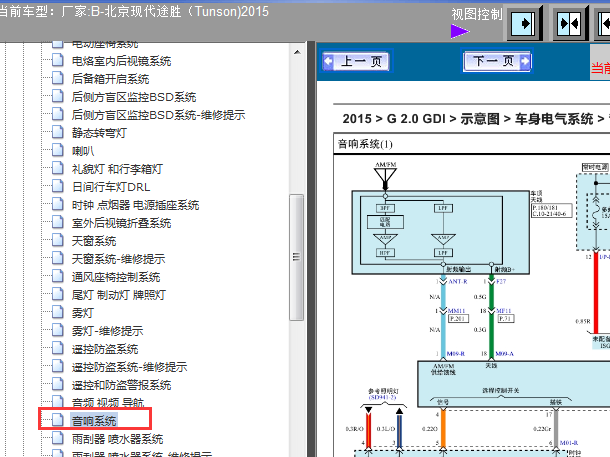This screenshot has height=457, width=610.
Task: Click ANT-R connector label in diagram
Action: pyautogui.click(x=458, y=281)
